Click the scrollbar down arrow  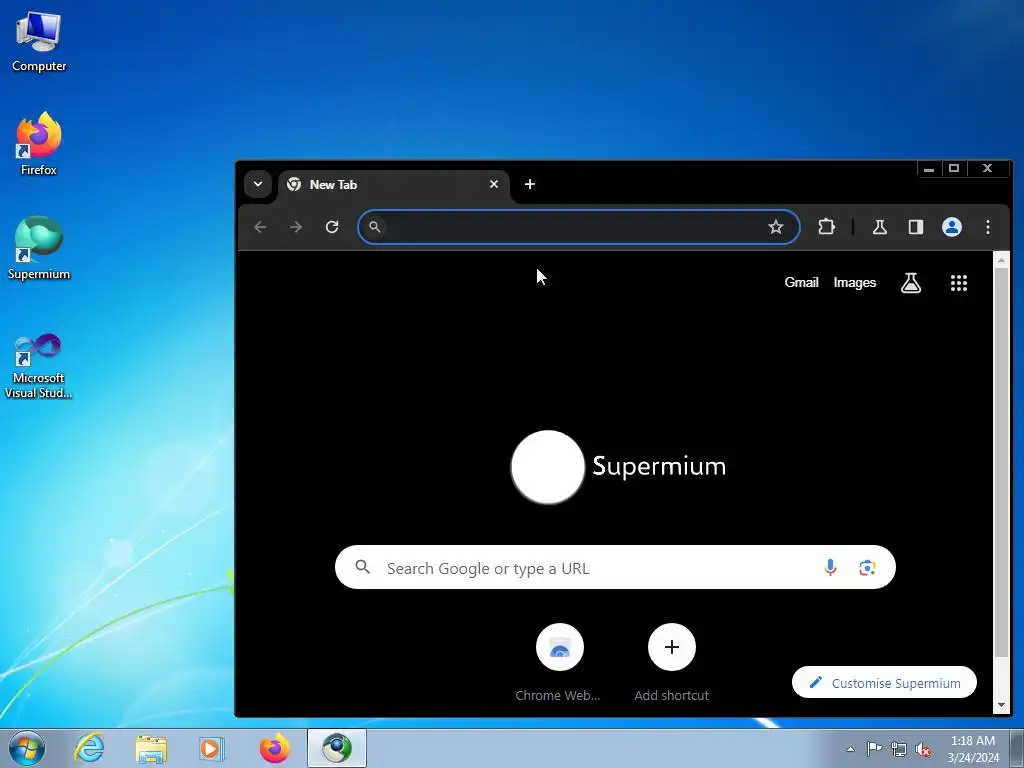(x=1001, y=705)
